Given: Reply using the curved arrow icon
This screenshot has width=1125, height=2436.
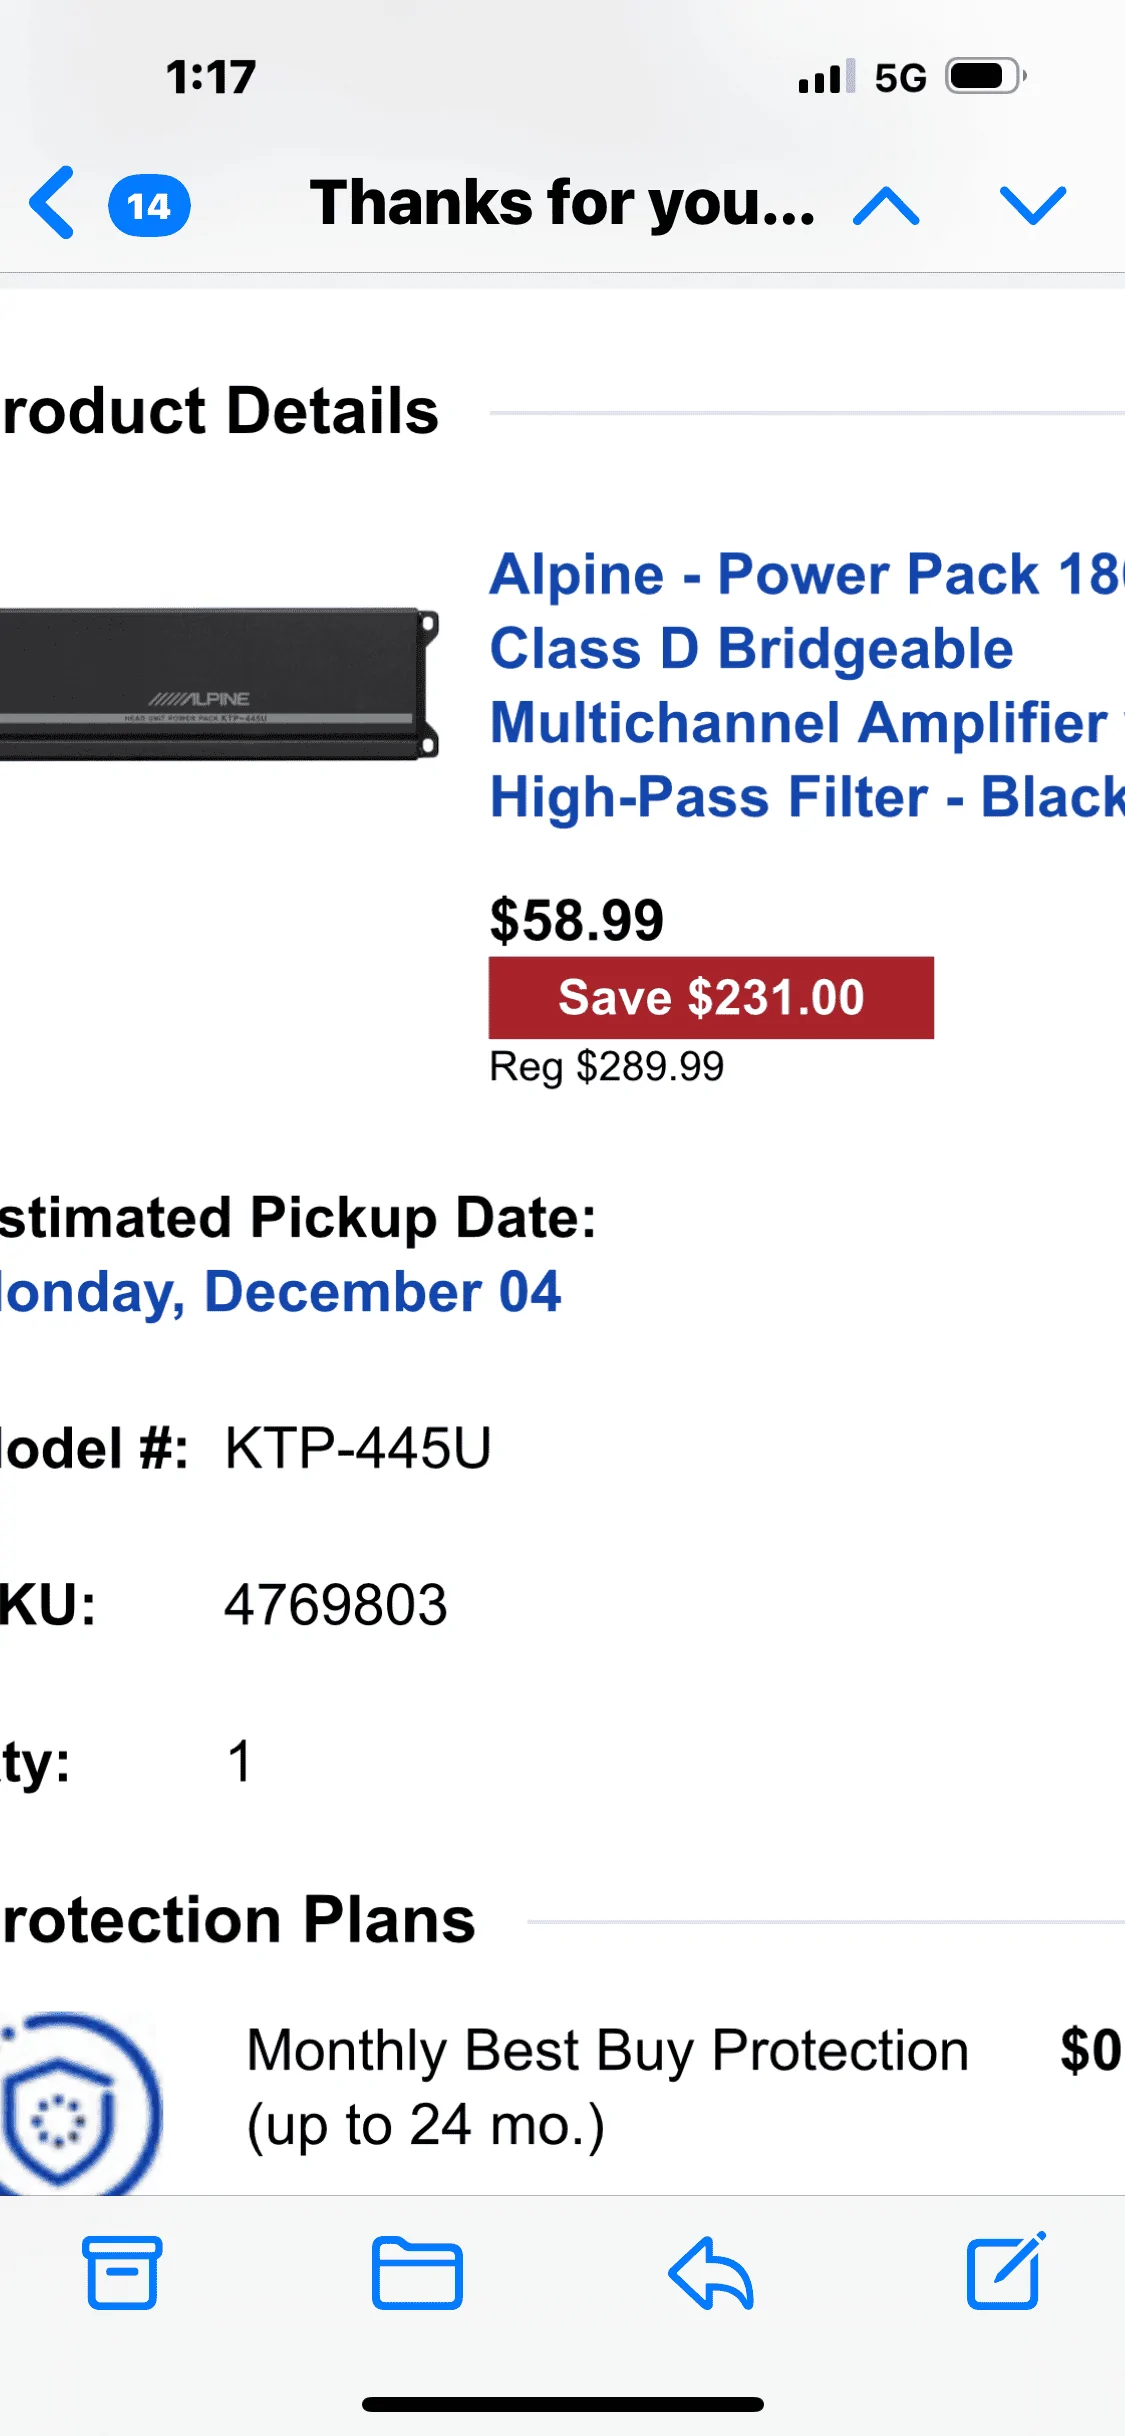Looking at the screenshot, I should [x=711, y=2273].
